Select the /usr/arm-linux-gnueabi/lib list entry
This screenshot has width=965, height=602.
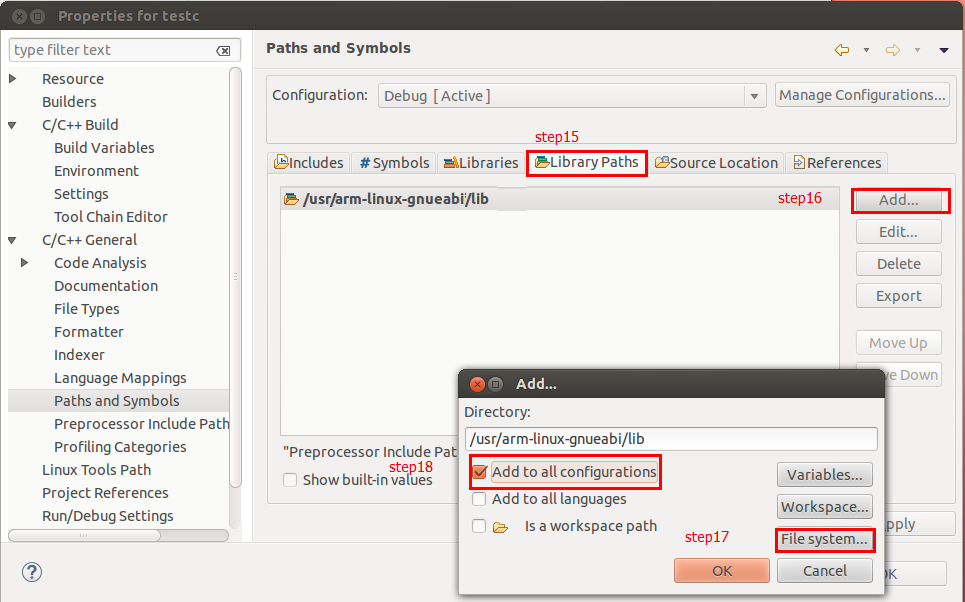point(559,199)
